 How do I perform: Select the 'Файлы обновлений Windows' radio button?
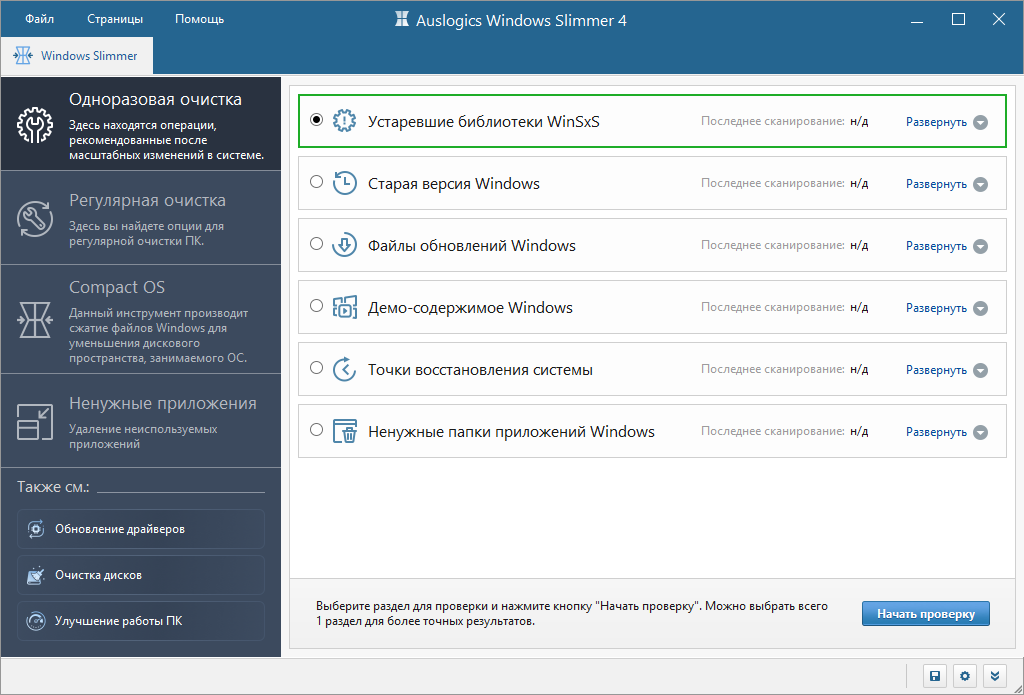(316, 244)
